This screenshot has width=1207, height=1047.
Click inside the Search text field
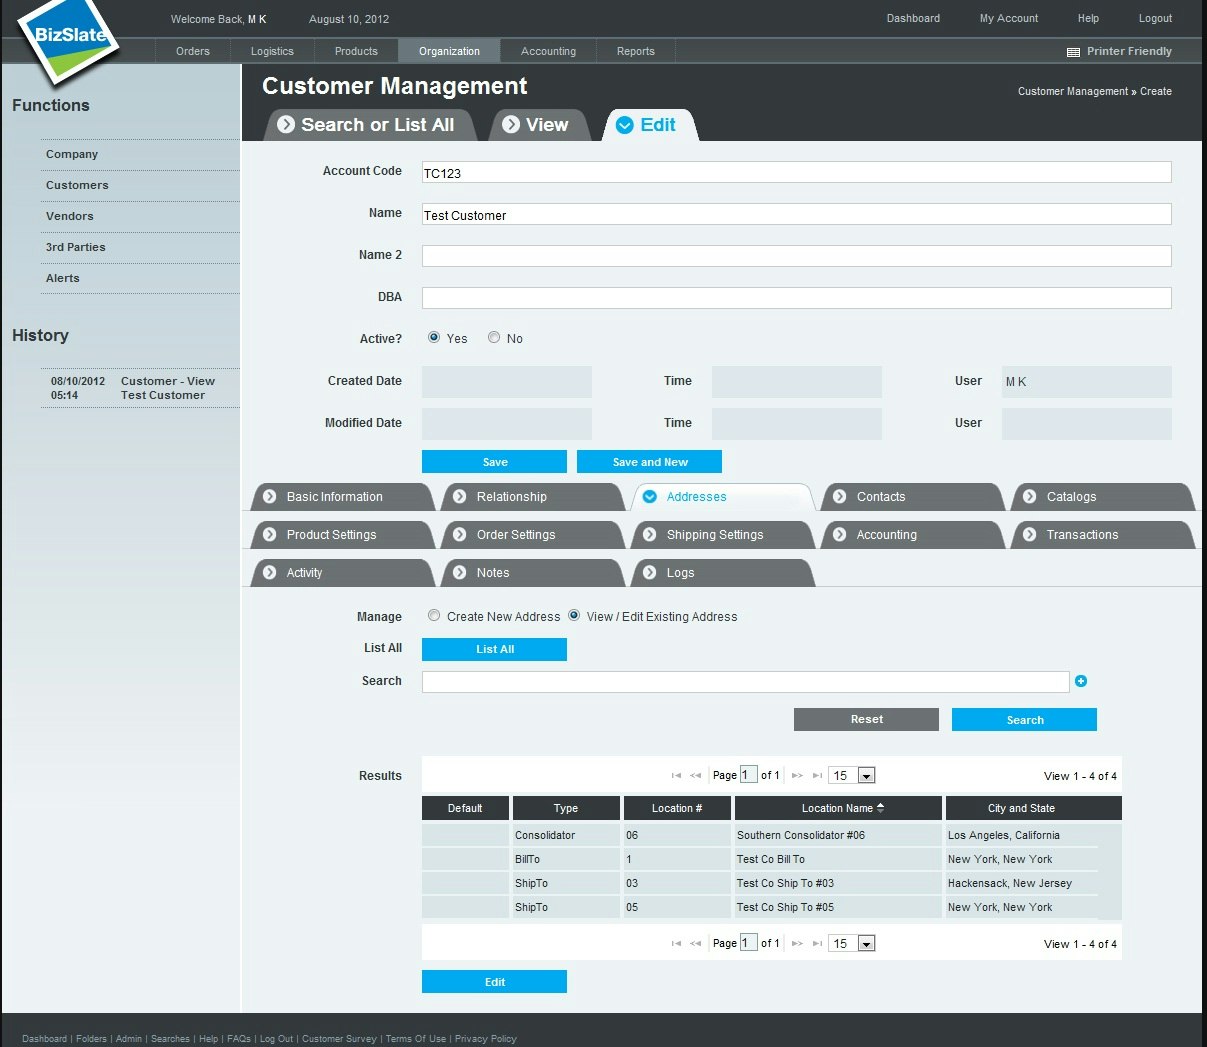[745, 681]
